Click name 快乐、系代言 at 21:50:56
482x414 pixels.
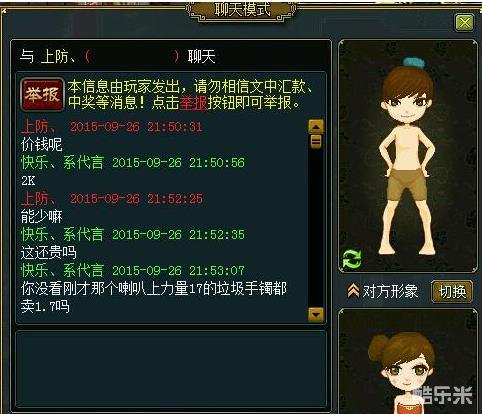coord(62,163)
